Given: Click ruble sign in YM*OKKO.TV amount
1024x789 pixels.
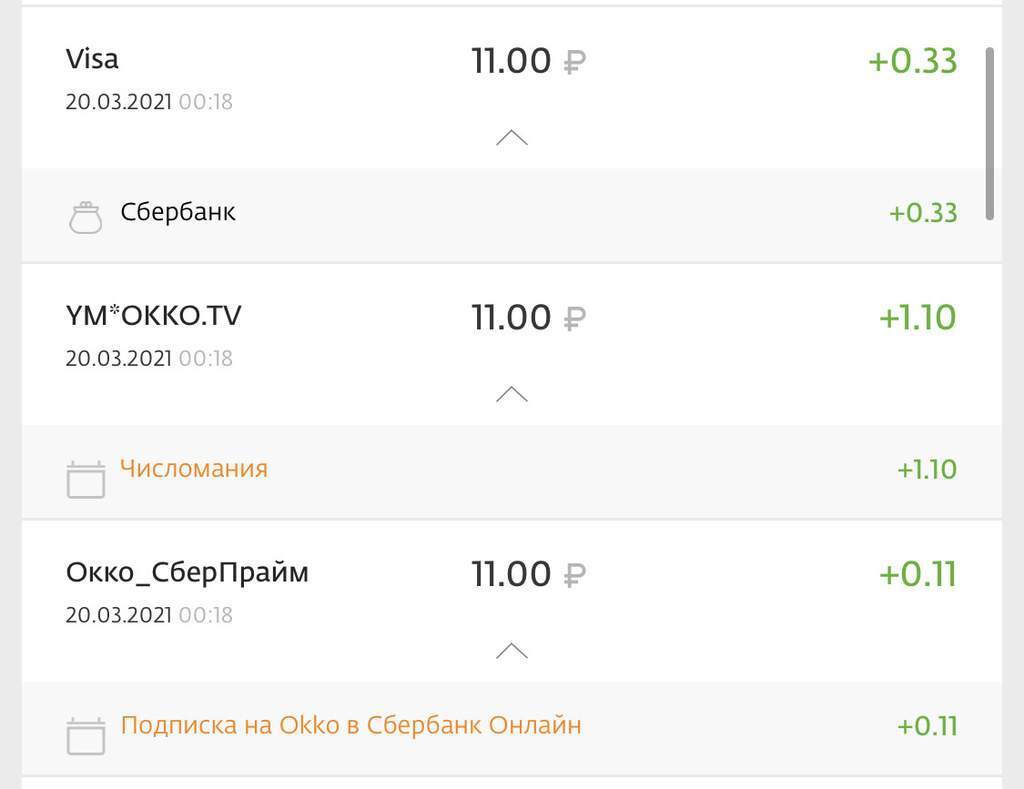Looking at the screenshot, I should point(574,319).
